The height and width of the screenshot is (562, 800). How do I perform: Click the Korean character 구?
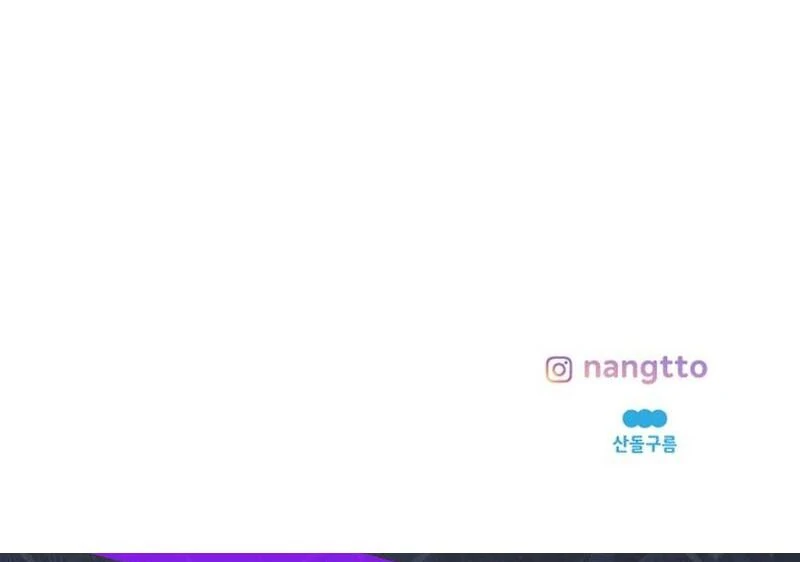pyautogui.click(x=653, y=444)
